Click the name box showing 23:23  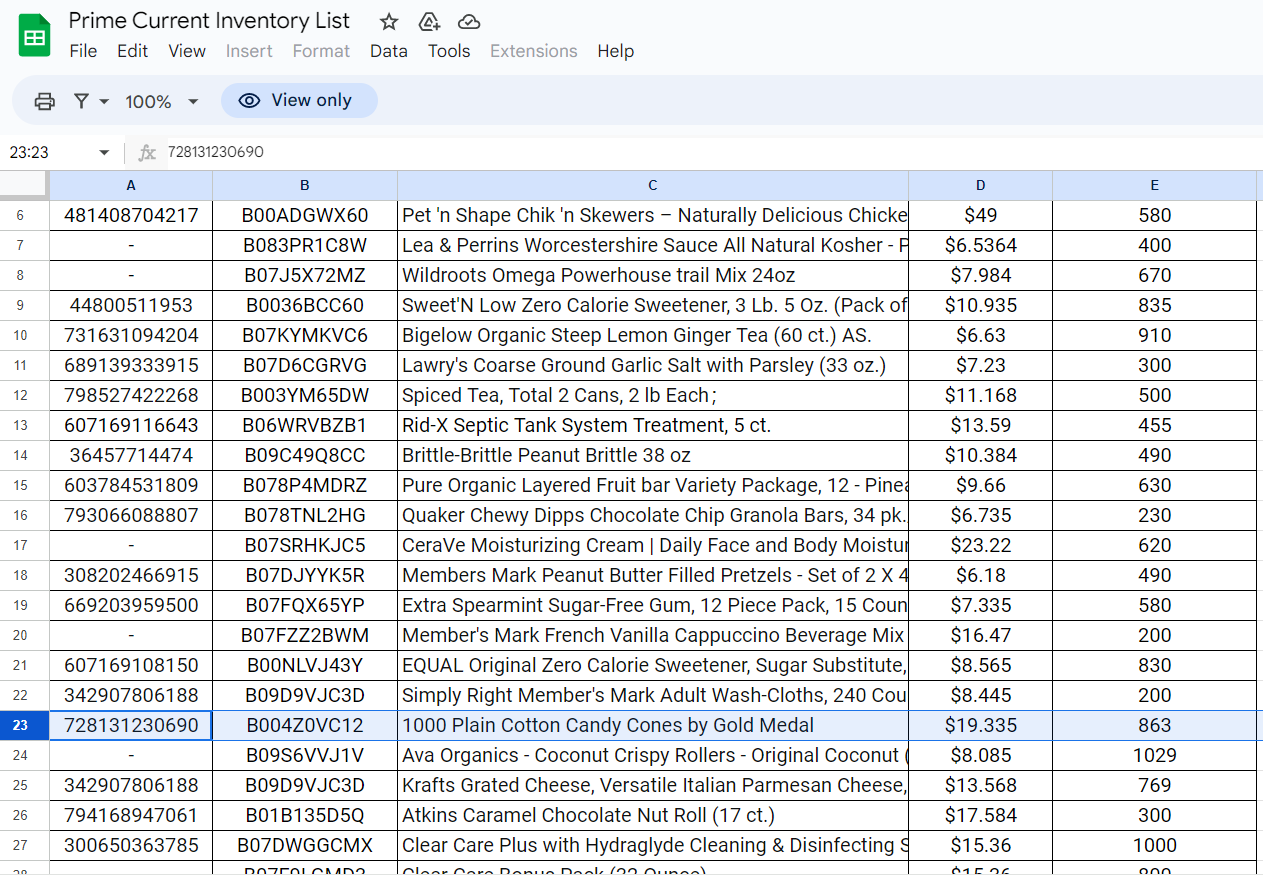click(60, 153)
